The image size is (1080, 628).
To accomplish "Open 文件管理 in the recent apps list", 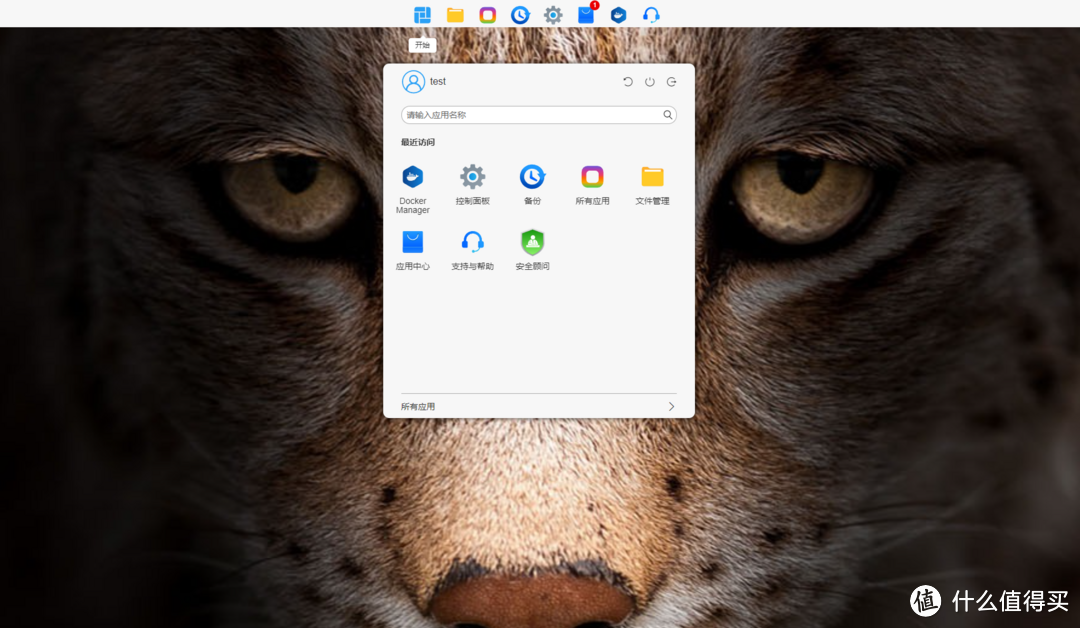I will tap(652, 178).
